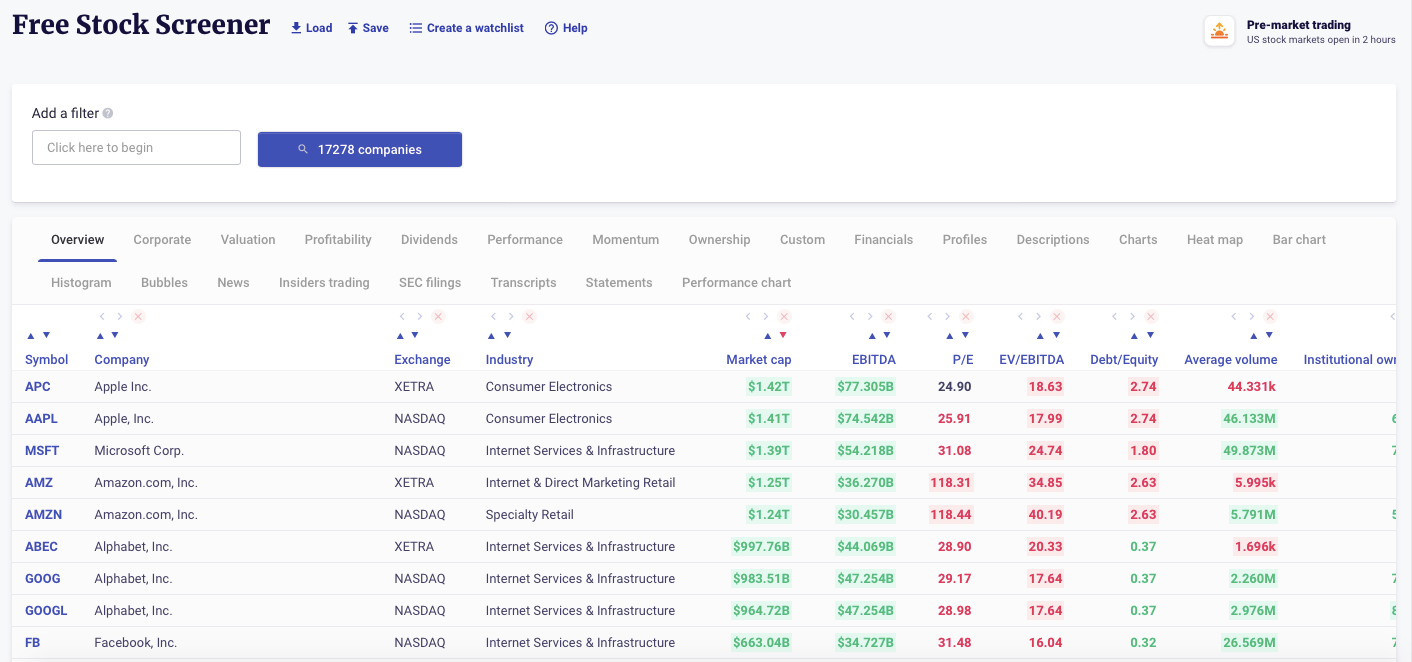The width and height of the screenshot is (1412, 662).
Task: Sort P/E column ascending with up arrow
Action: (x=949, y=335)
